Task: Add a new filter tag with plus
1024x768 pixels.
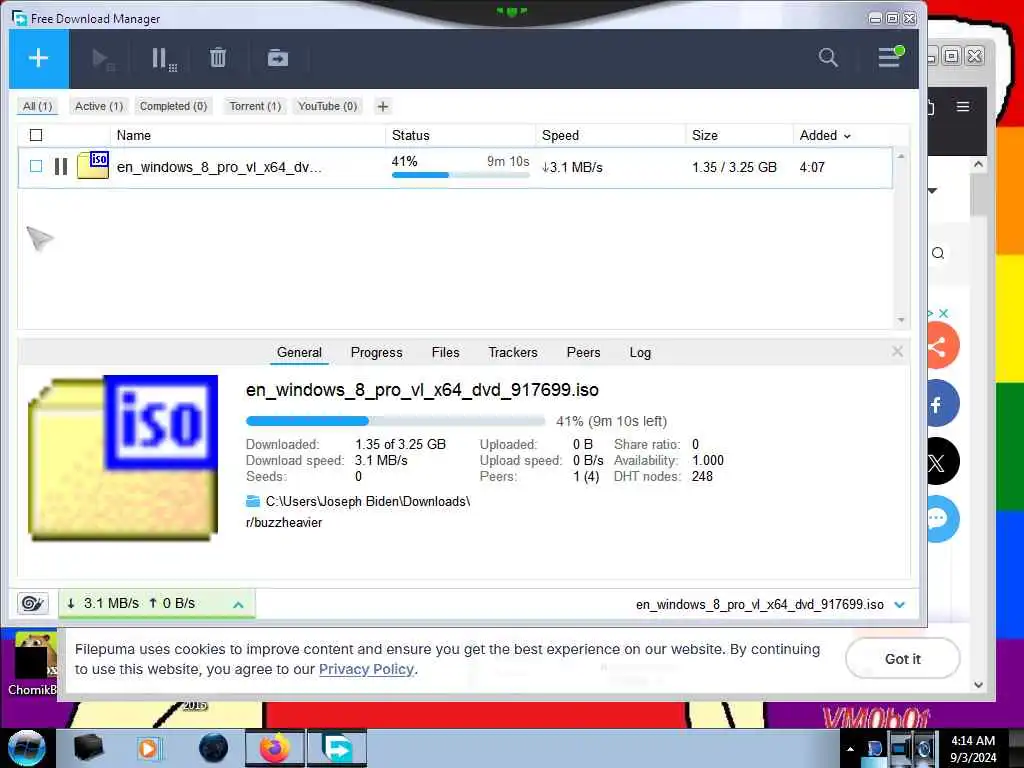Action: 383,106
